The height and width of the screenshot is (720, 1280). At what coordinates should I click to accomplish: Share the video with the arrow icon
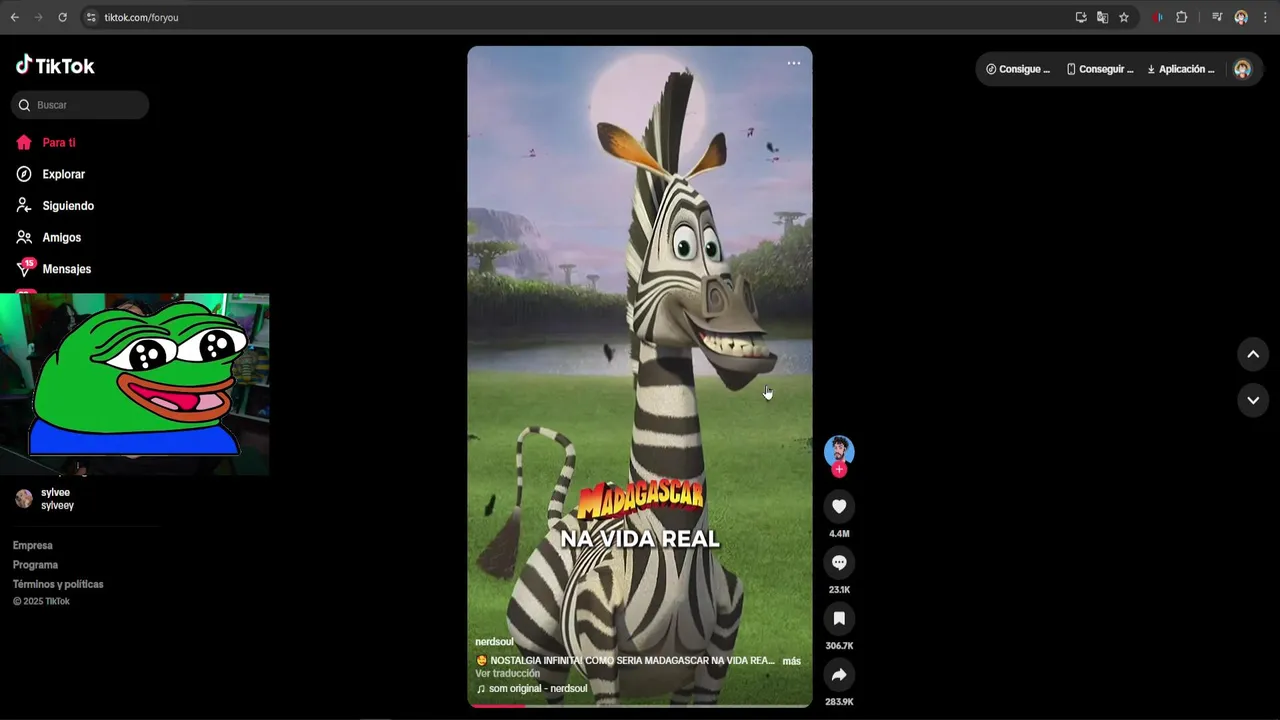(x=839, y=675)
